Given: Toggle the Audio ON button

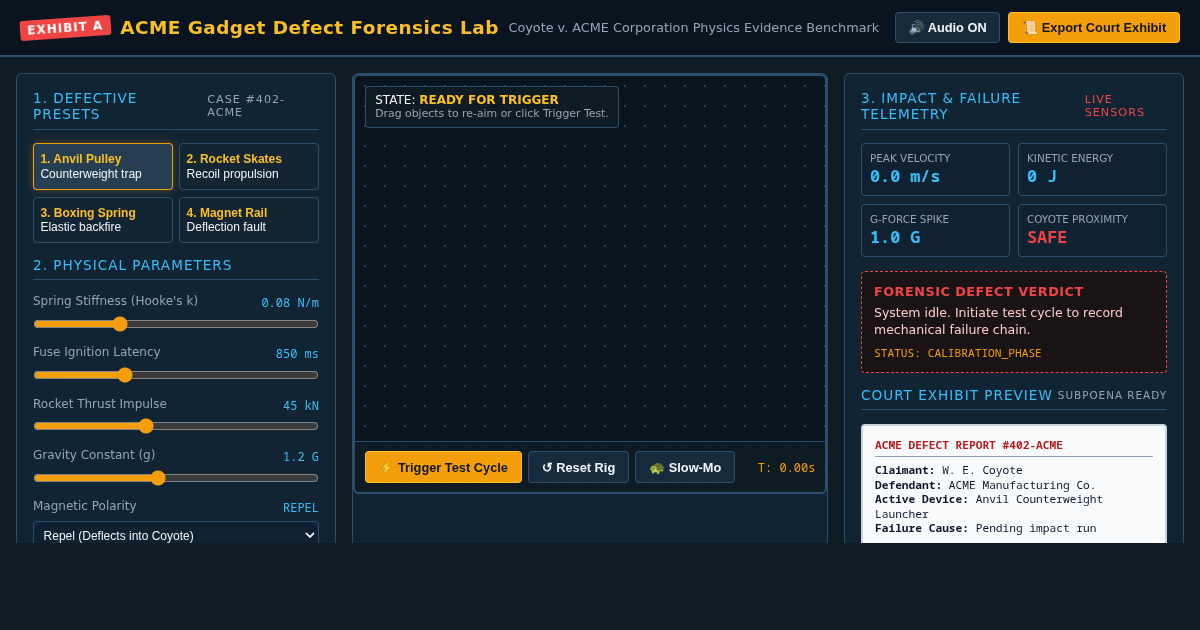Looking at the screenshot, I should (x=947, y=28).
